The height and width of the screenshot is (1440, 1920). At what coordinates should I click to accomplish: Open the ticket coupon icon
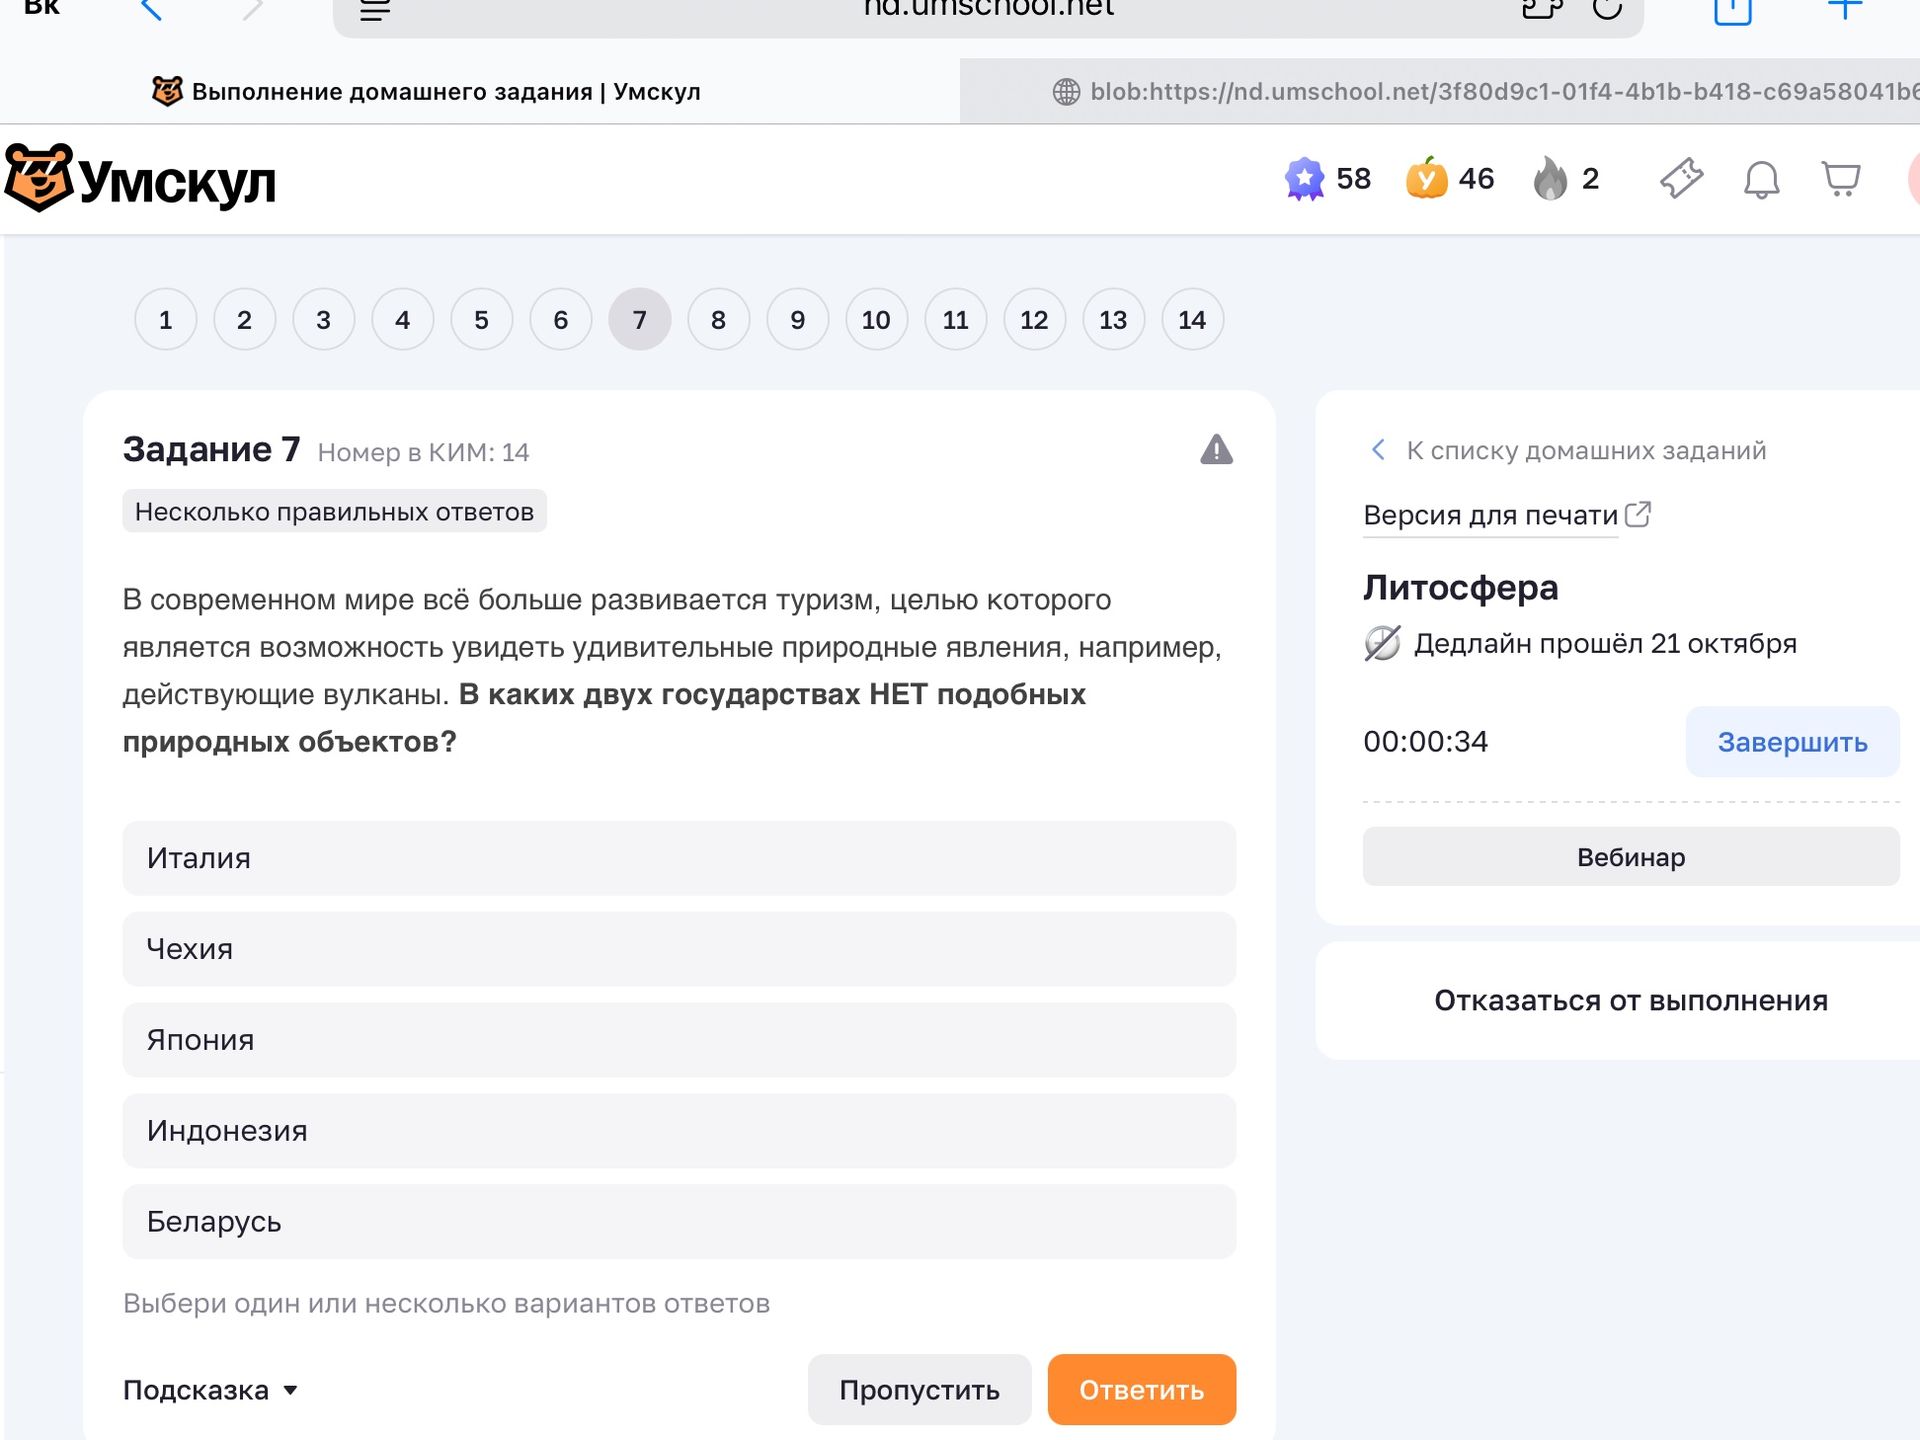pos(1682,179)
